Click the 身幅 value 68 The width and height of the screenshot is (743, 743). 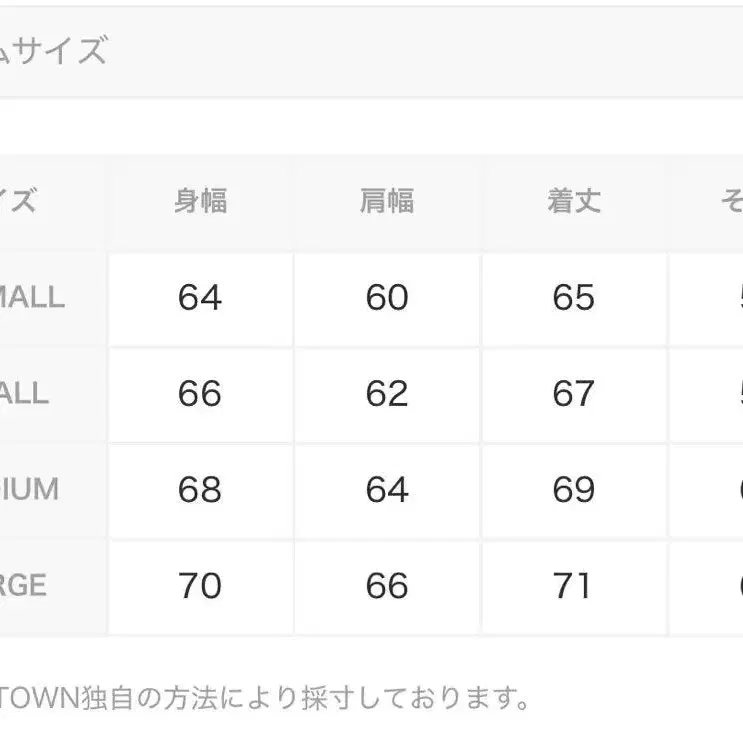200,490
